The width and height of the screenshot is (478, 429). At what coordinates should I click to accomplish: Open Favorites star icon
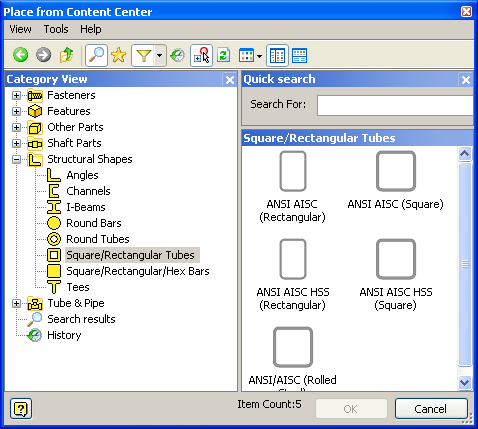119,55
